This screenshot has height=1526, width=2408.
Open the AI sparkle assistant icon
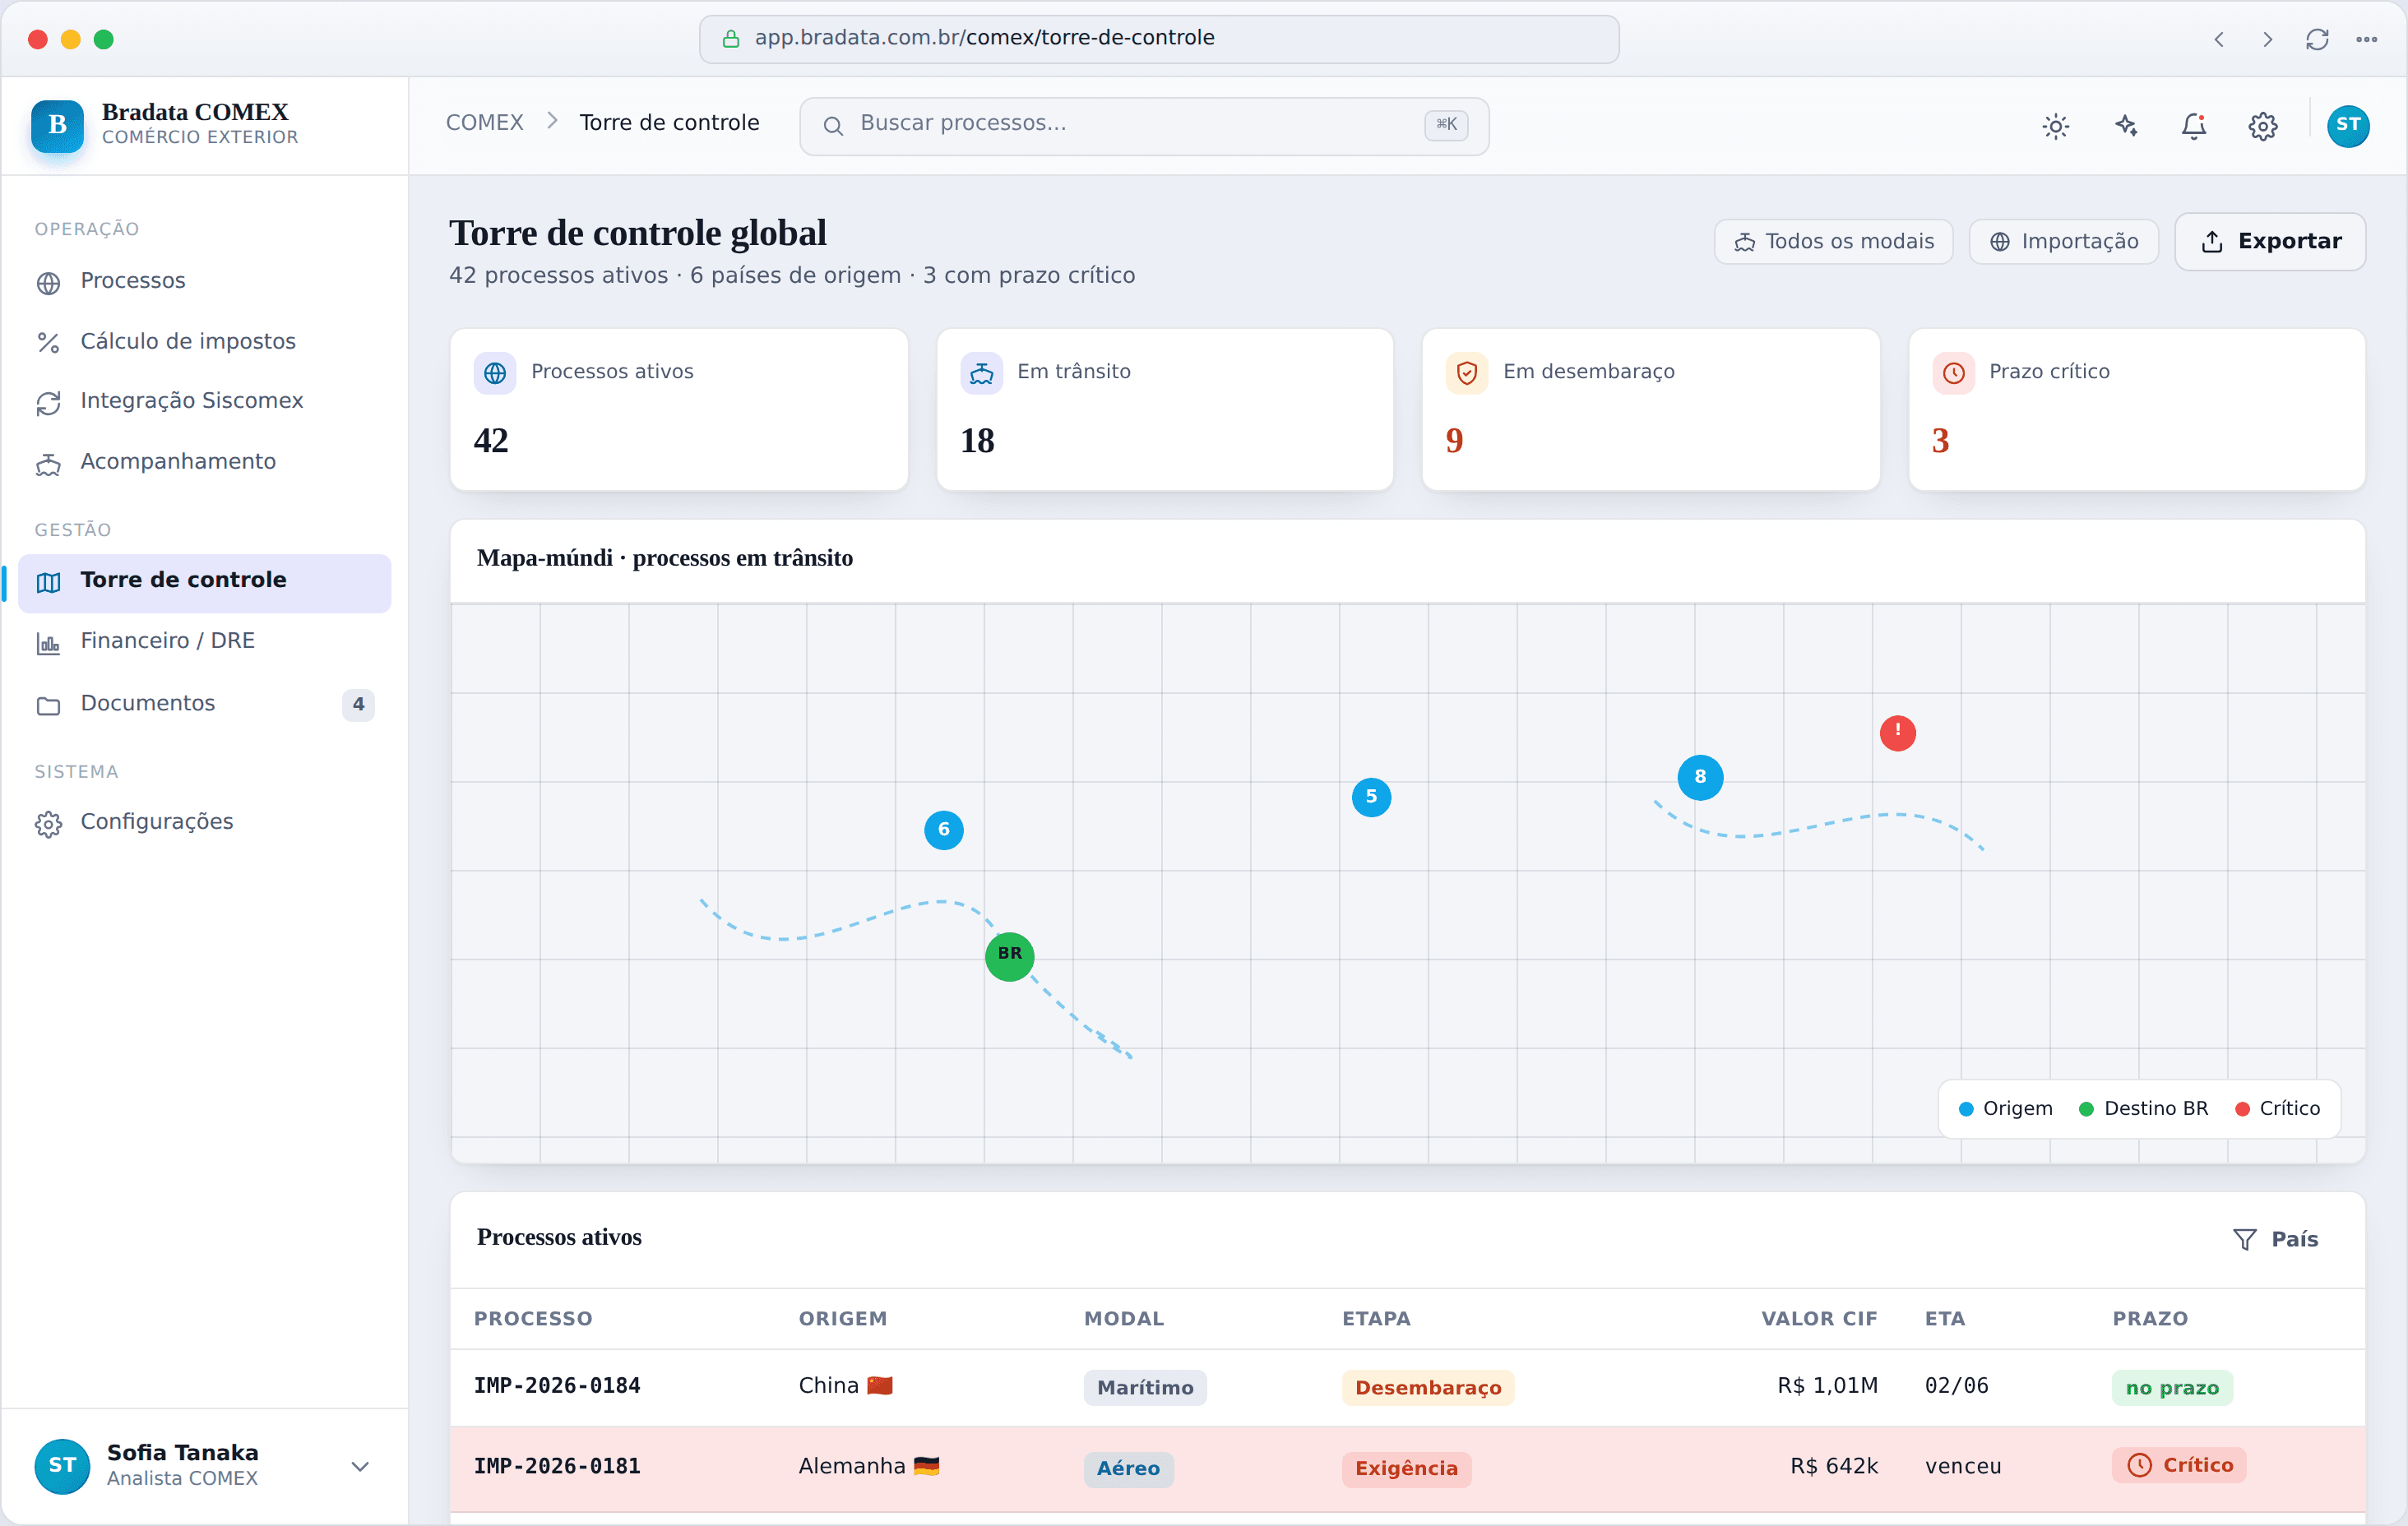click(x=2125, y=126)
